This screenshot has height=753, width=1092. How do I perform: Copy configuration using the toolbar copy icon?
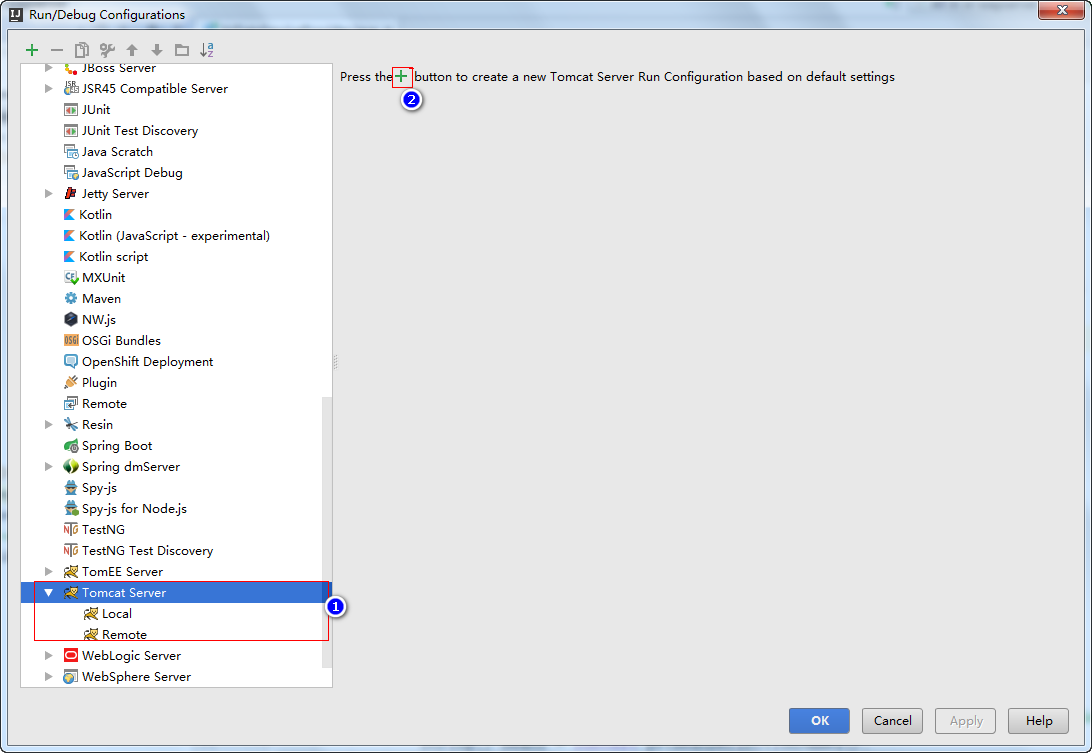pos(81,50)
